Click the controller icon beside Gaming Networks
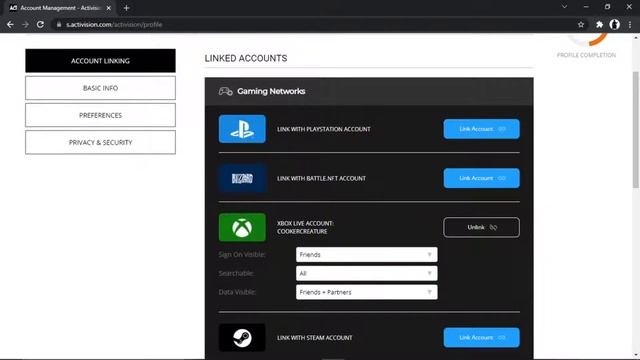 pyautogui.click(x=225, y=91)
